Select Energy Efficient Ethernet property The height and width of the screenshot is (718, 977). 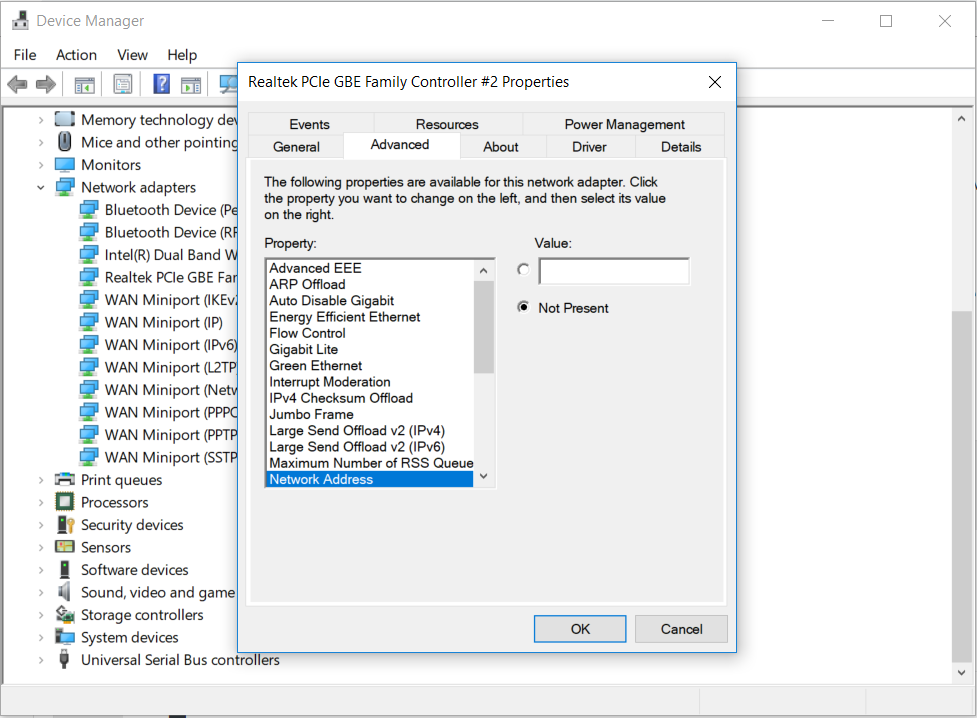click(x=370, y=317)
